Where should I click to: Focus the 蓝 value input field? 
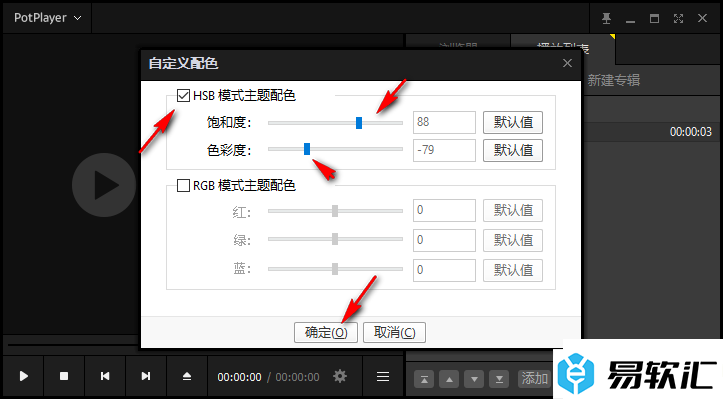click(x=444, y=270)
